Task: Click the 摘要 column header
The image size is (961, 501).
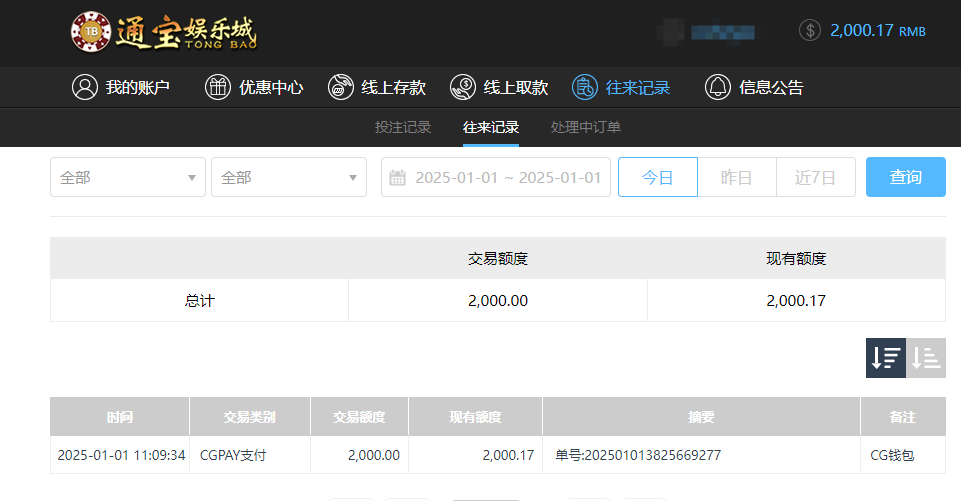Action: coord(701,417)
